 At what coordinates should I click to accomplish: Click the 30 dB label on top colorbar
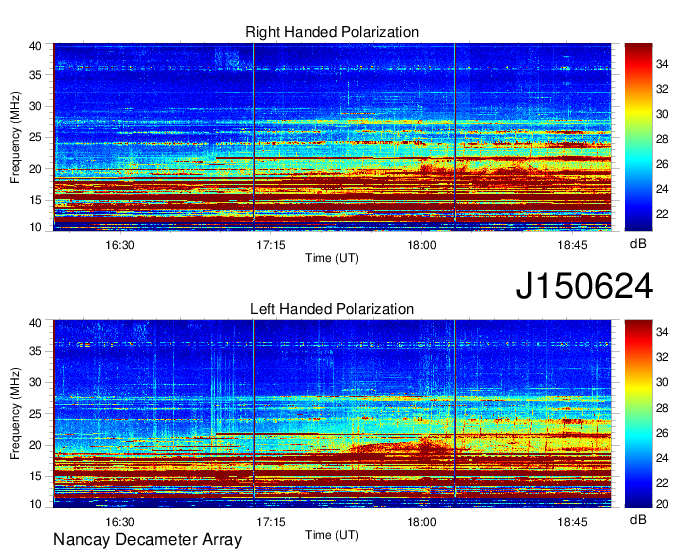coord(662,114)
